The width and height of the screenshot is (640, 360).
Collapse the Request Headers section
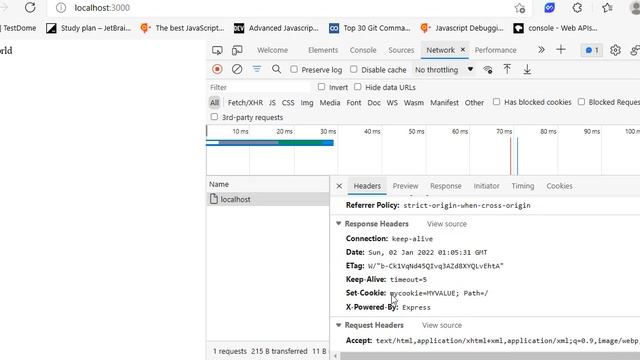338,325
